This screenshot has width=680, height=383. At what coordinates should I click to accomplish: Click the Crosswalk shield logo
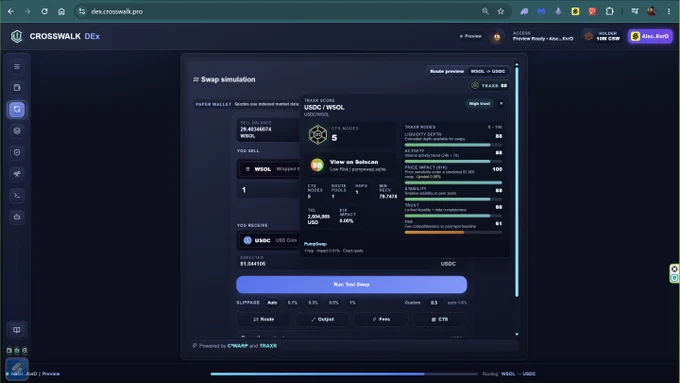point(16,36)
